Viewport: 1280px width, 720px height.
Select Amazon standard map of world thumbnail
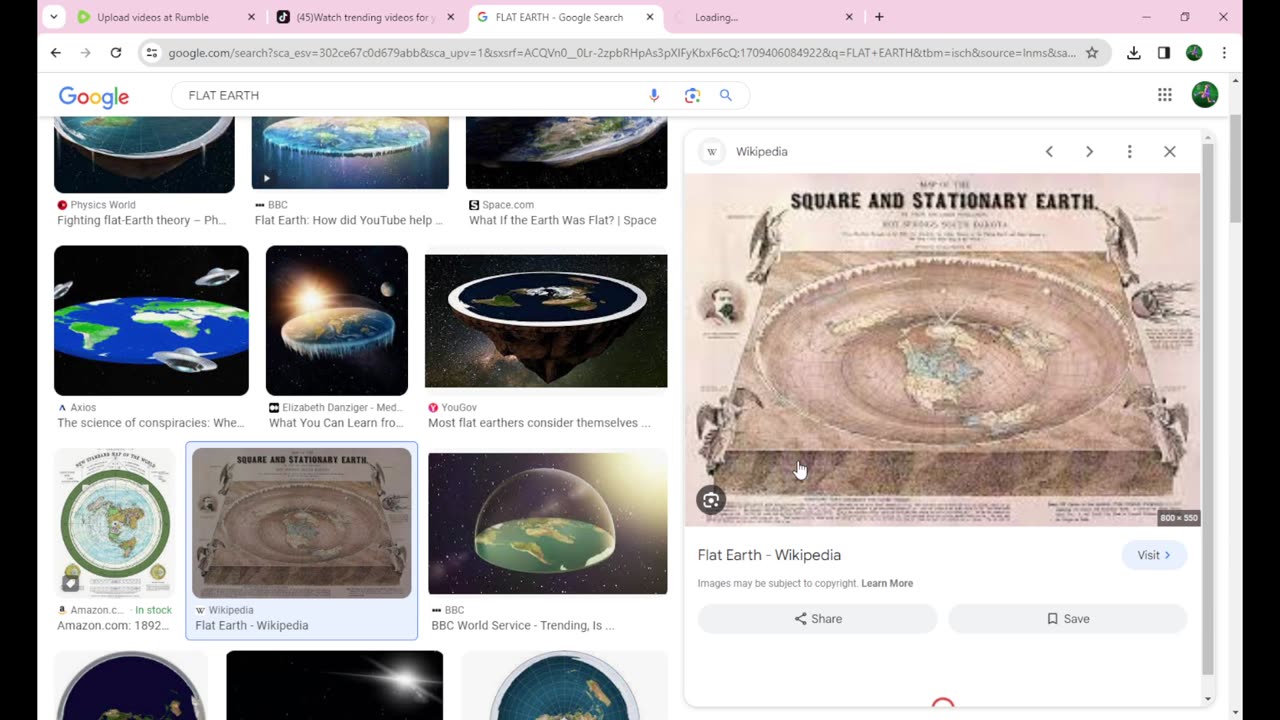click(115, 522)
